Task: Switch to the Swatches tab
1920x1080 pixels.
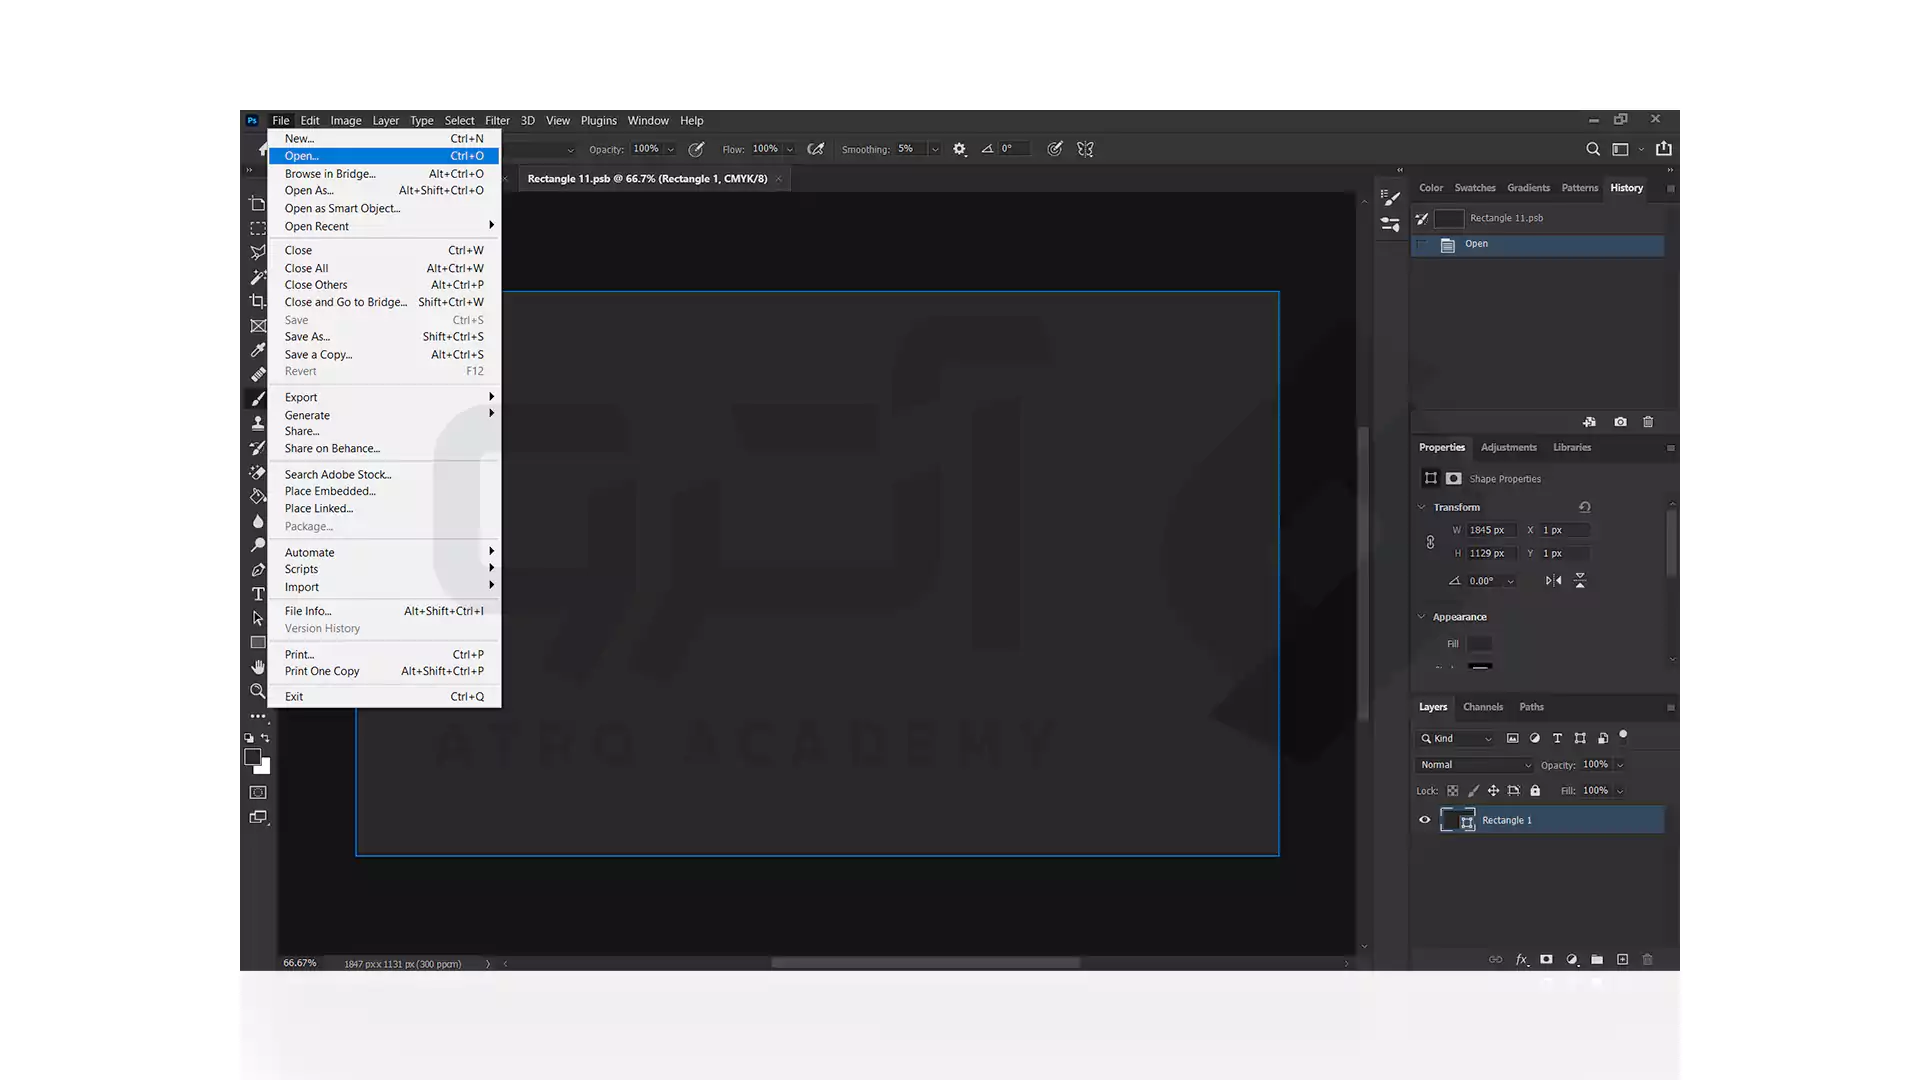Action: [1475, 188]
